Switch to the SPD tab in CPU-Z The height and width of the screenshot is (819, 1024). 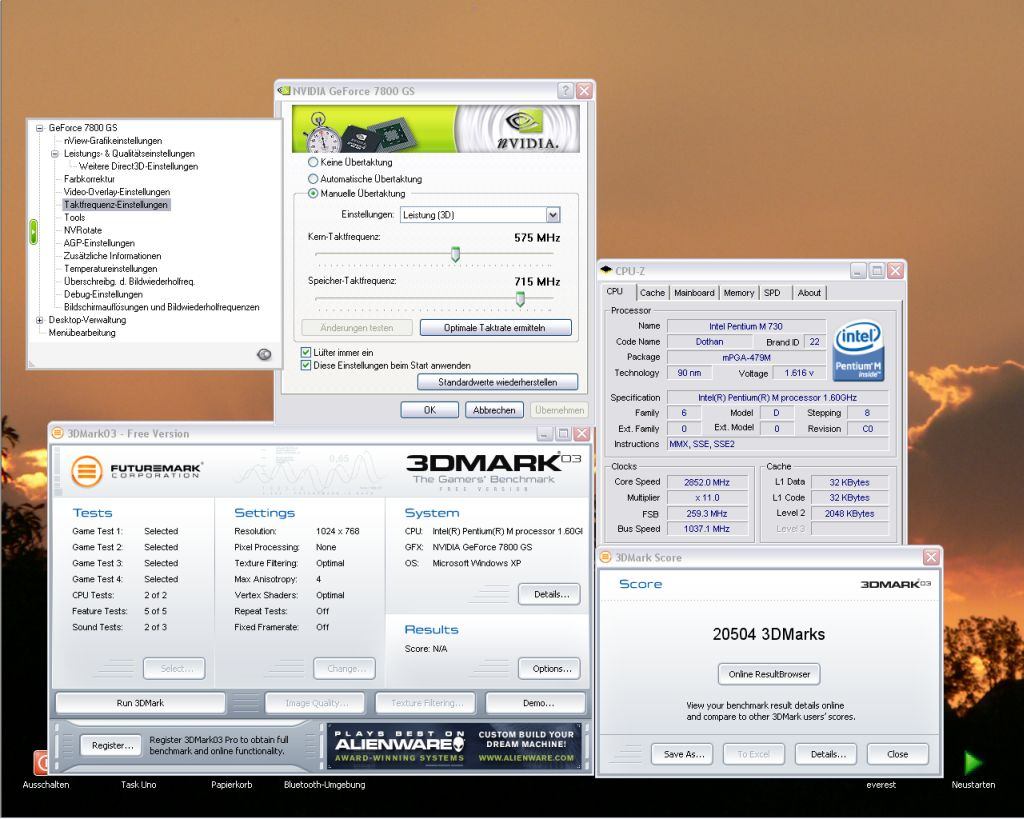(x=773, y=293)
